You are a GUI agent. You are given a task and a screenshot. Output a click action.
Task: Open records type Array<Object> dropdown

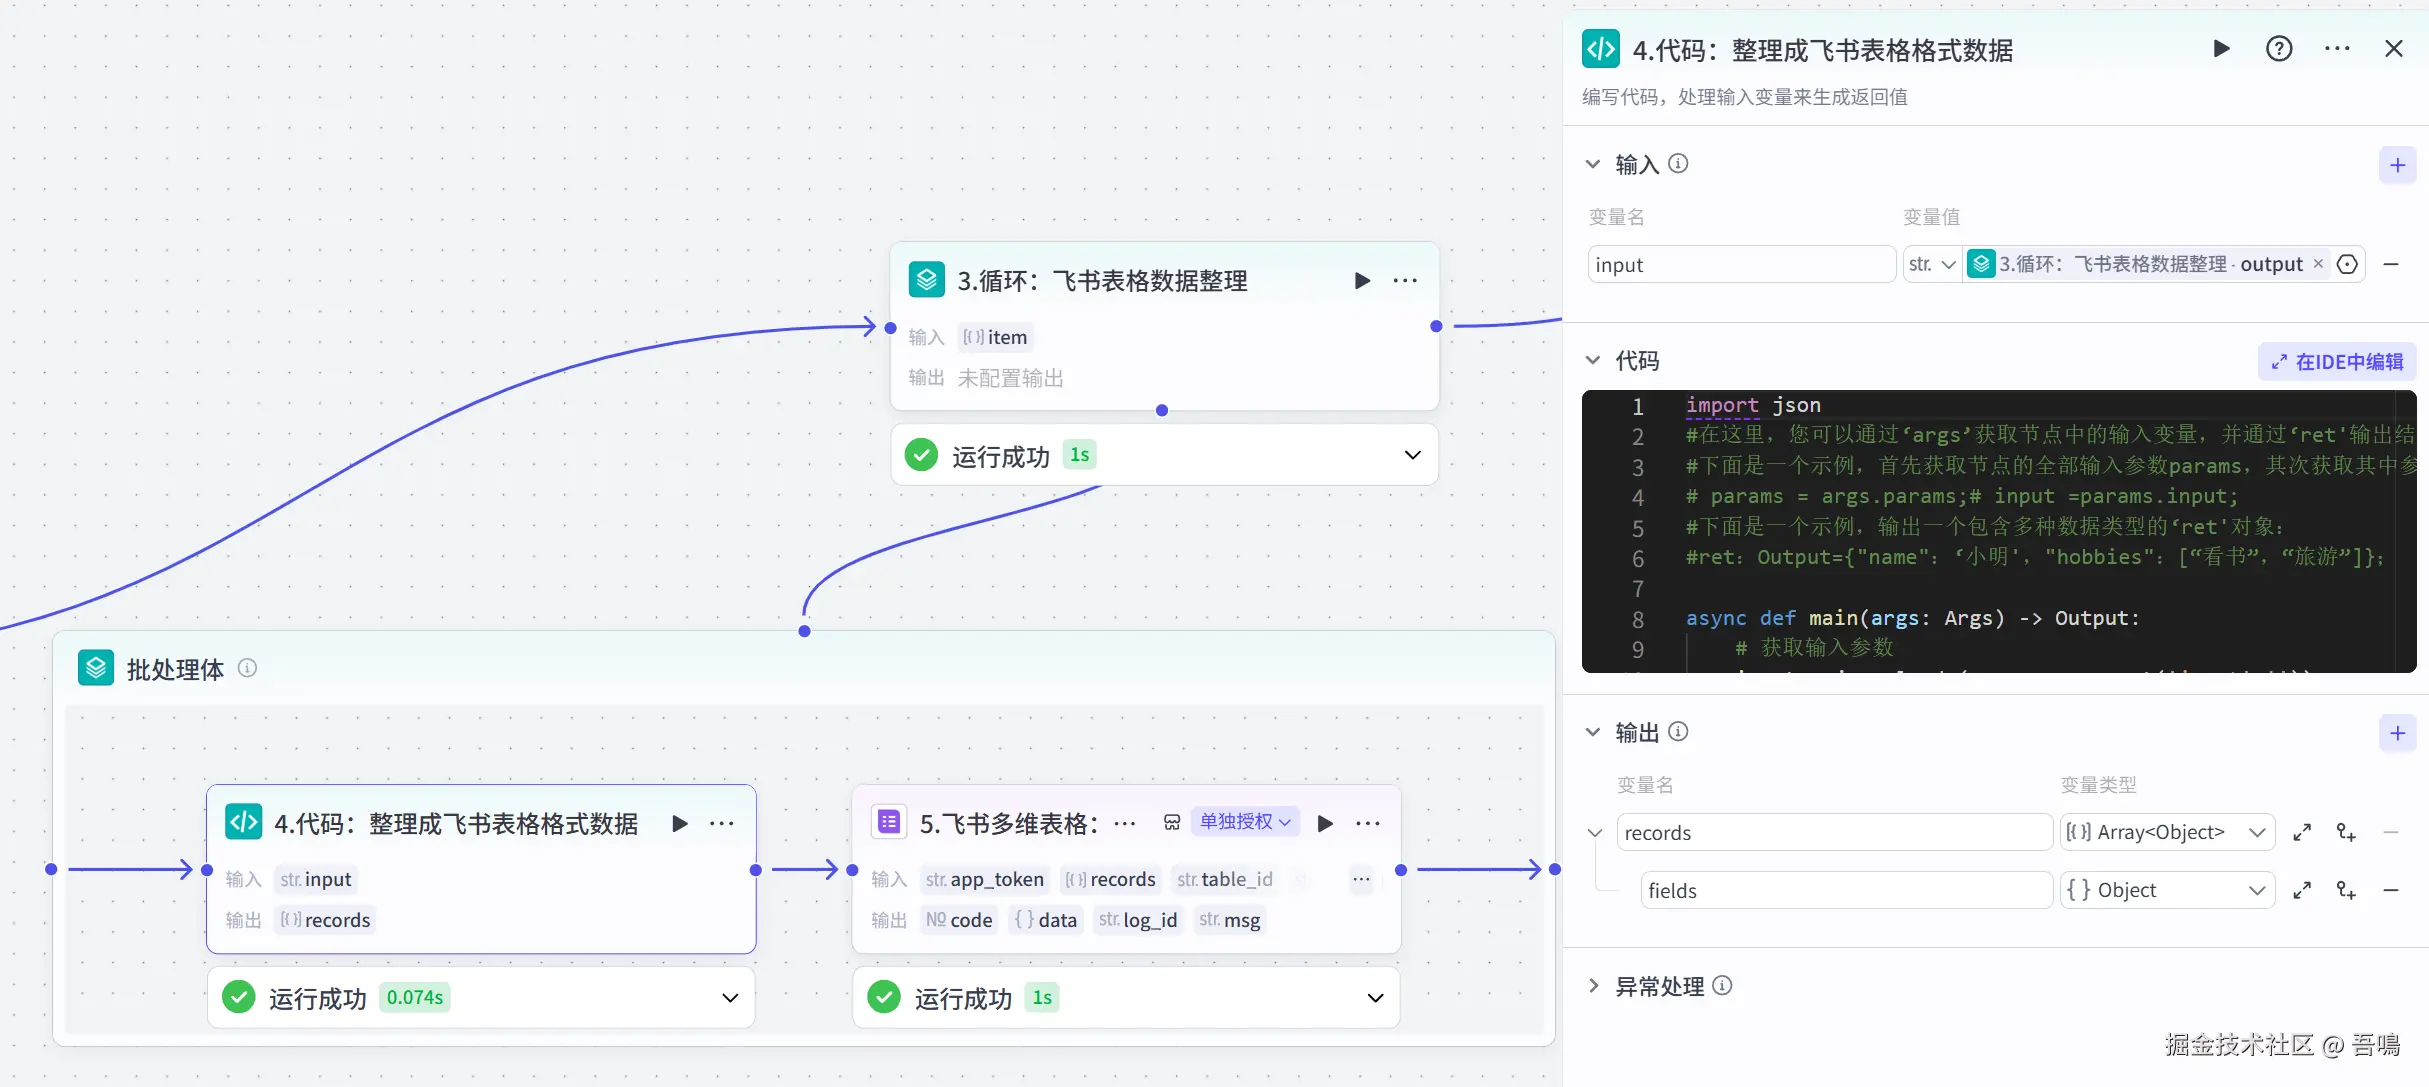[2166, 832]
